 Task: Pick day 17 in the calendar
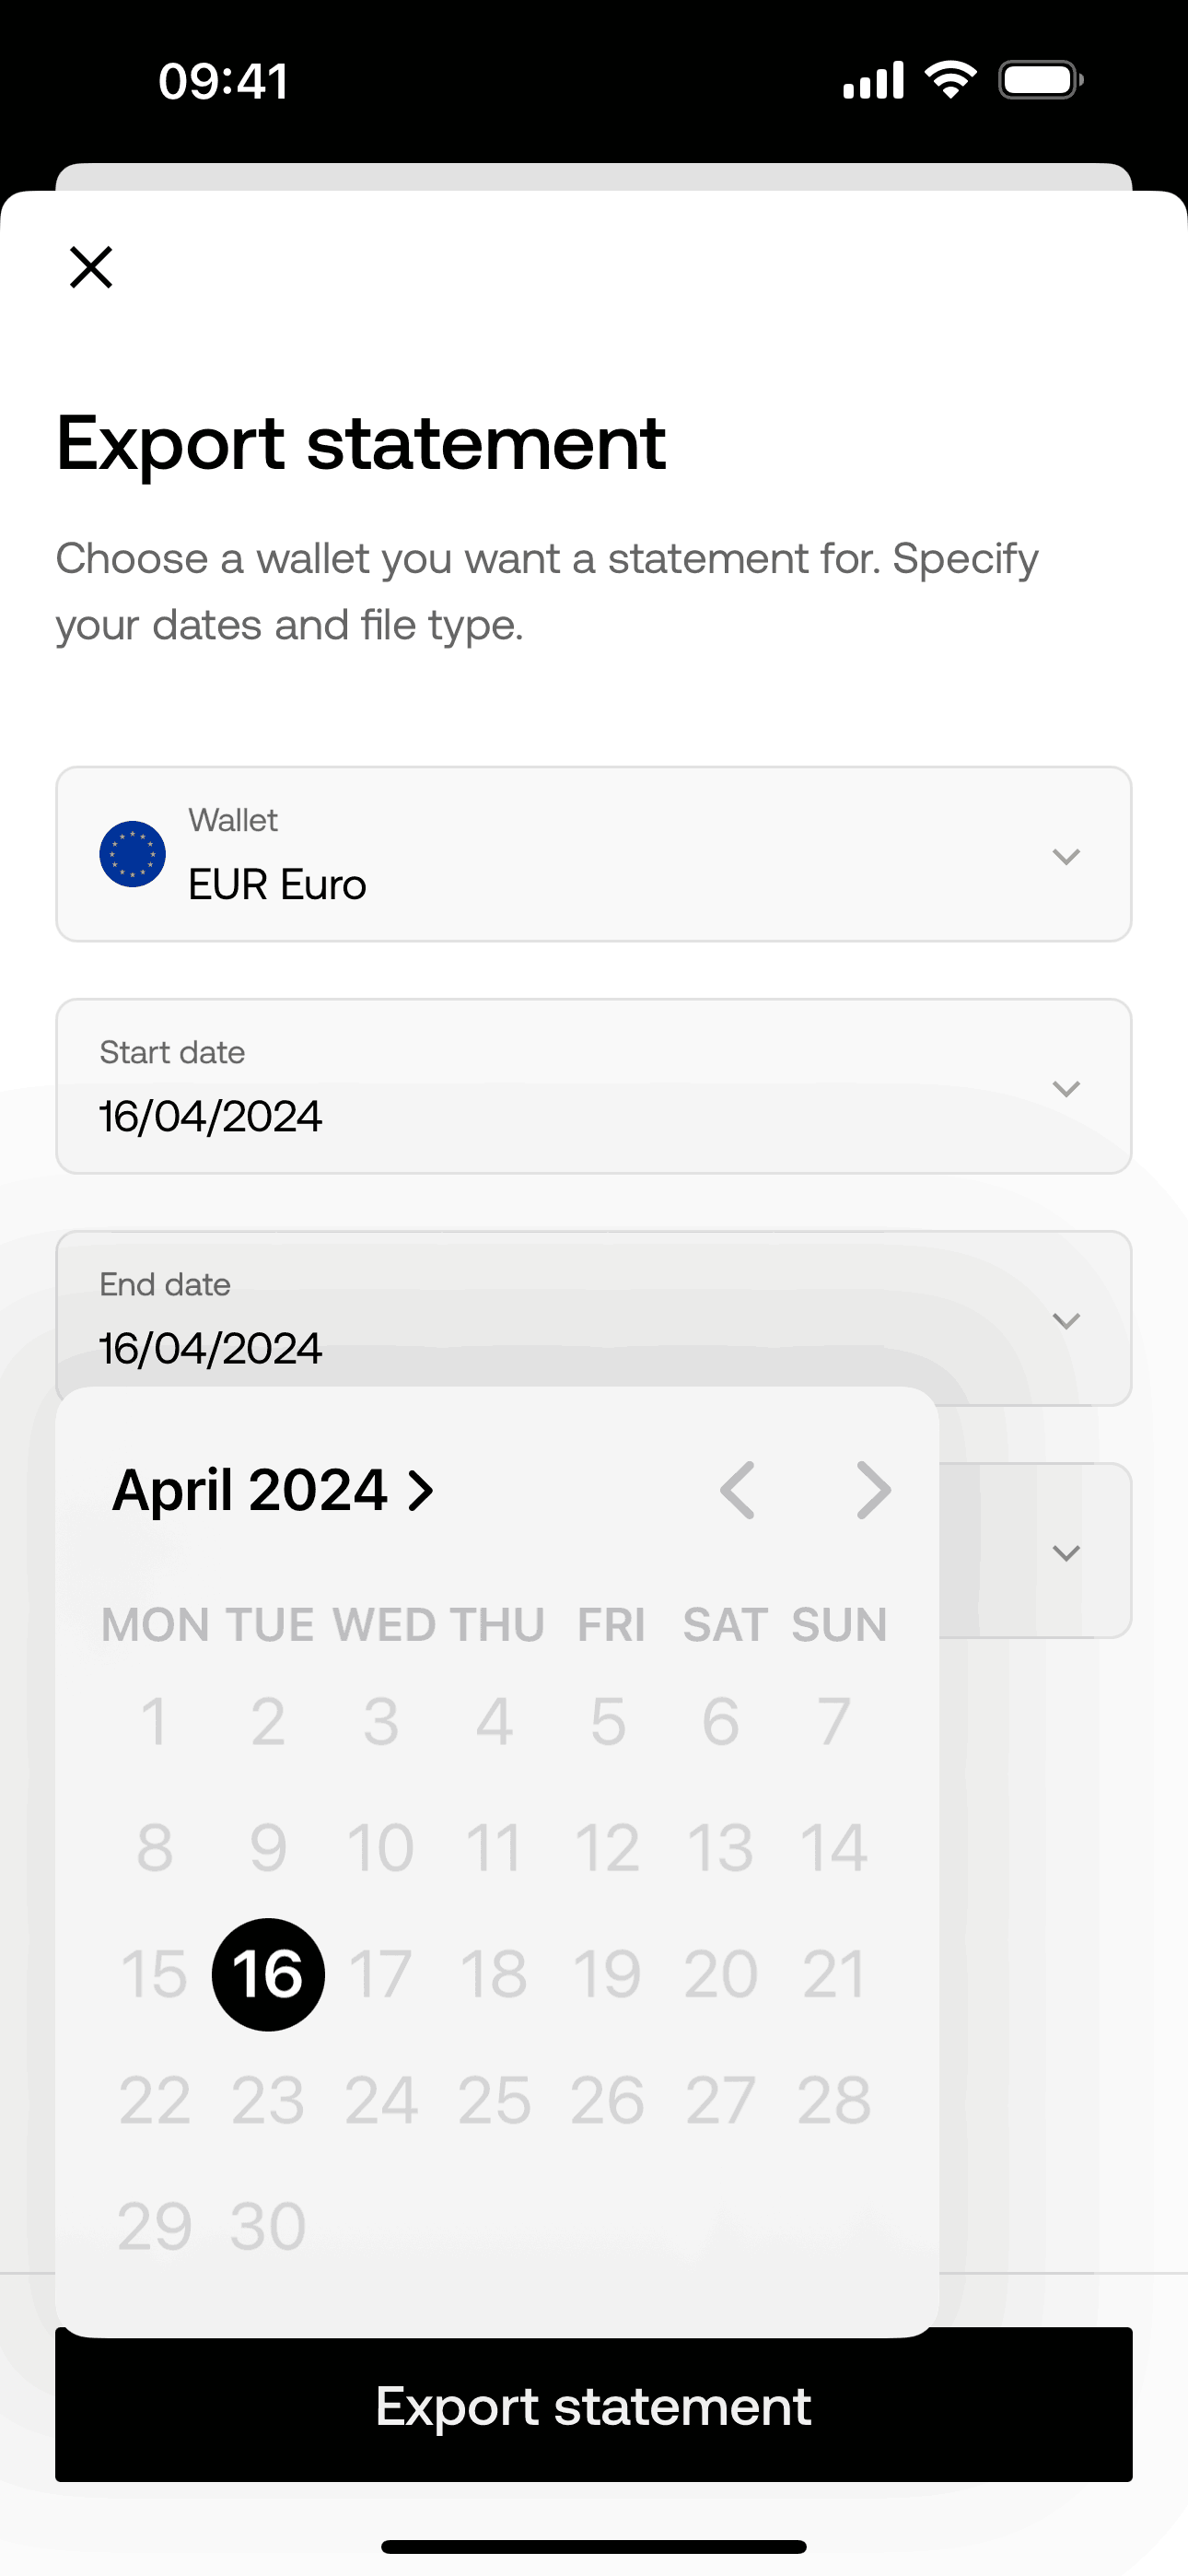point(381,1974)
